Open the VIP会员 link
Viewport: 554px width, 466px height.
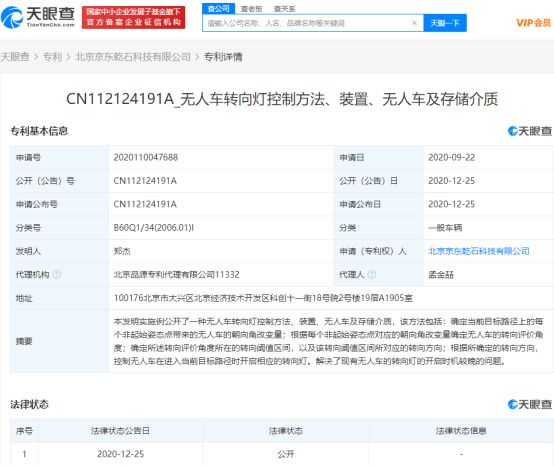[533, 23]
